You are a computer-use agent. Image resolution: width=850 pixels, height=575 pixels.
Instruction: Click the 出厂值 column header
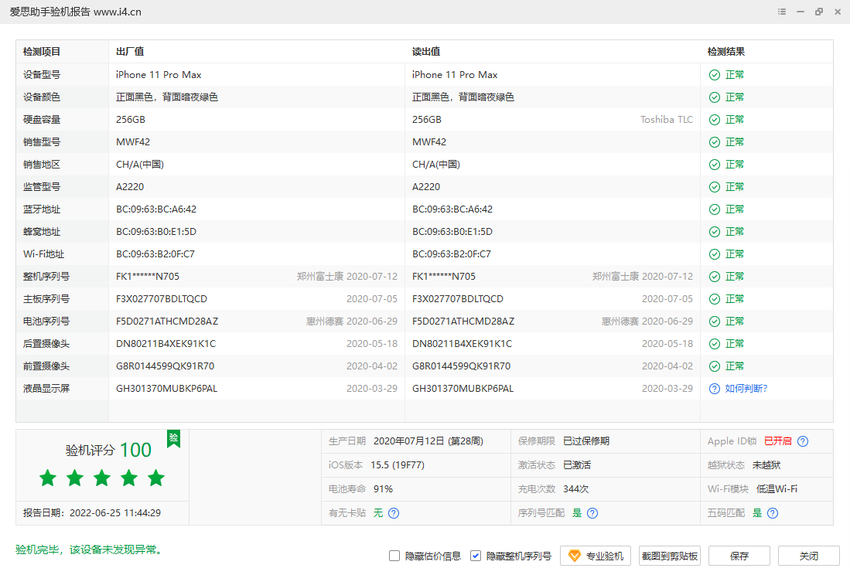pyautogui.click(x=130, y=52)
